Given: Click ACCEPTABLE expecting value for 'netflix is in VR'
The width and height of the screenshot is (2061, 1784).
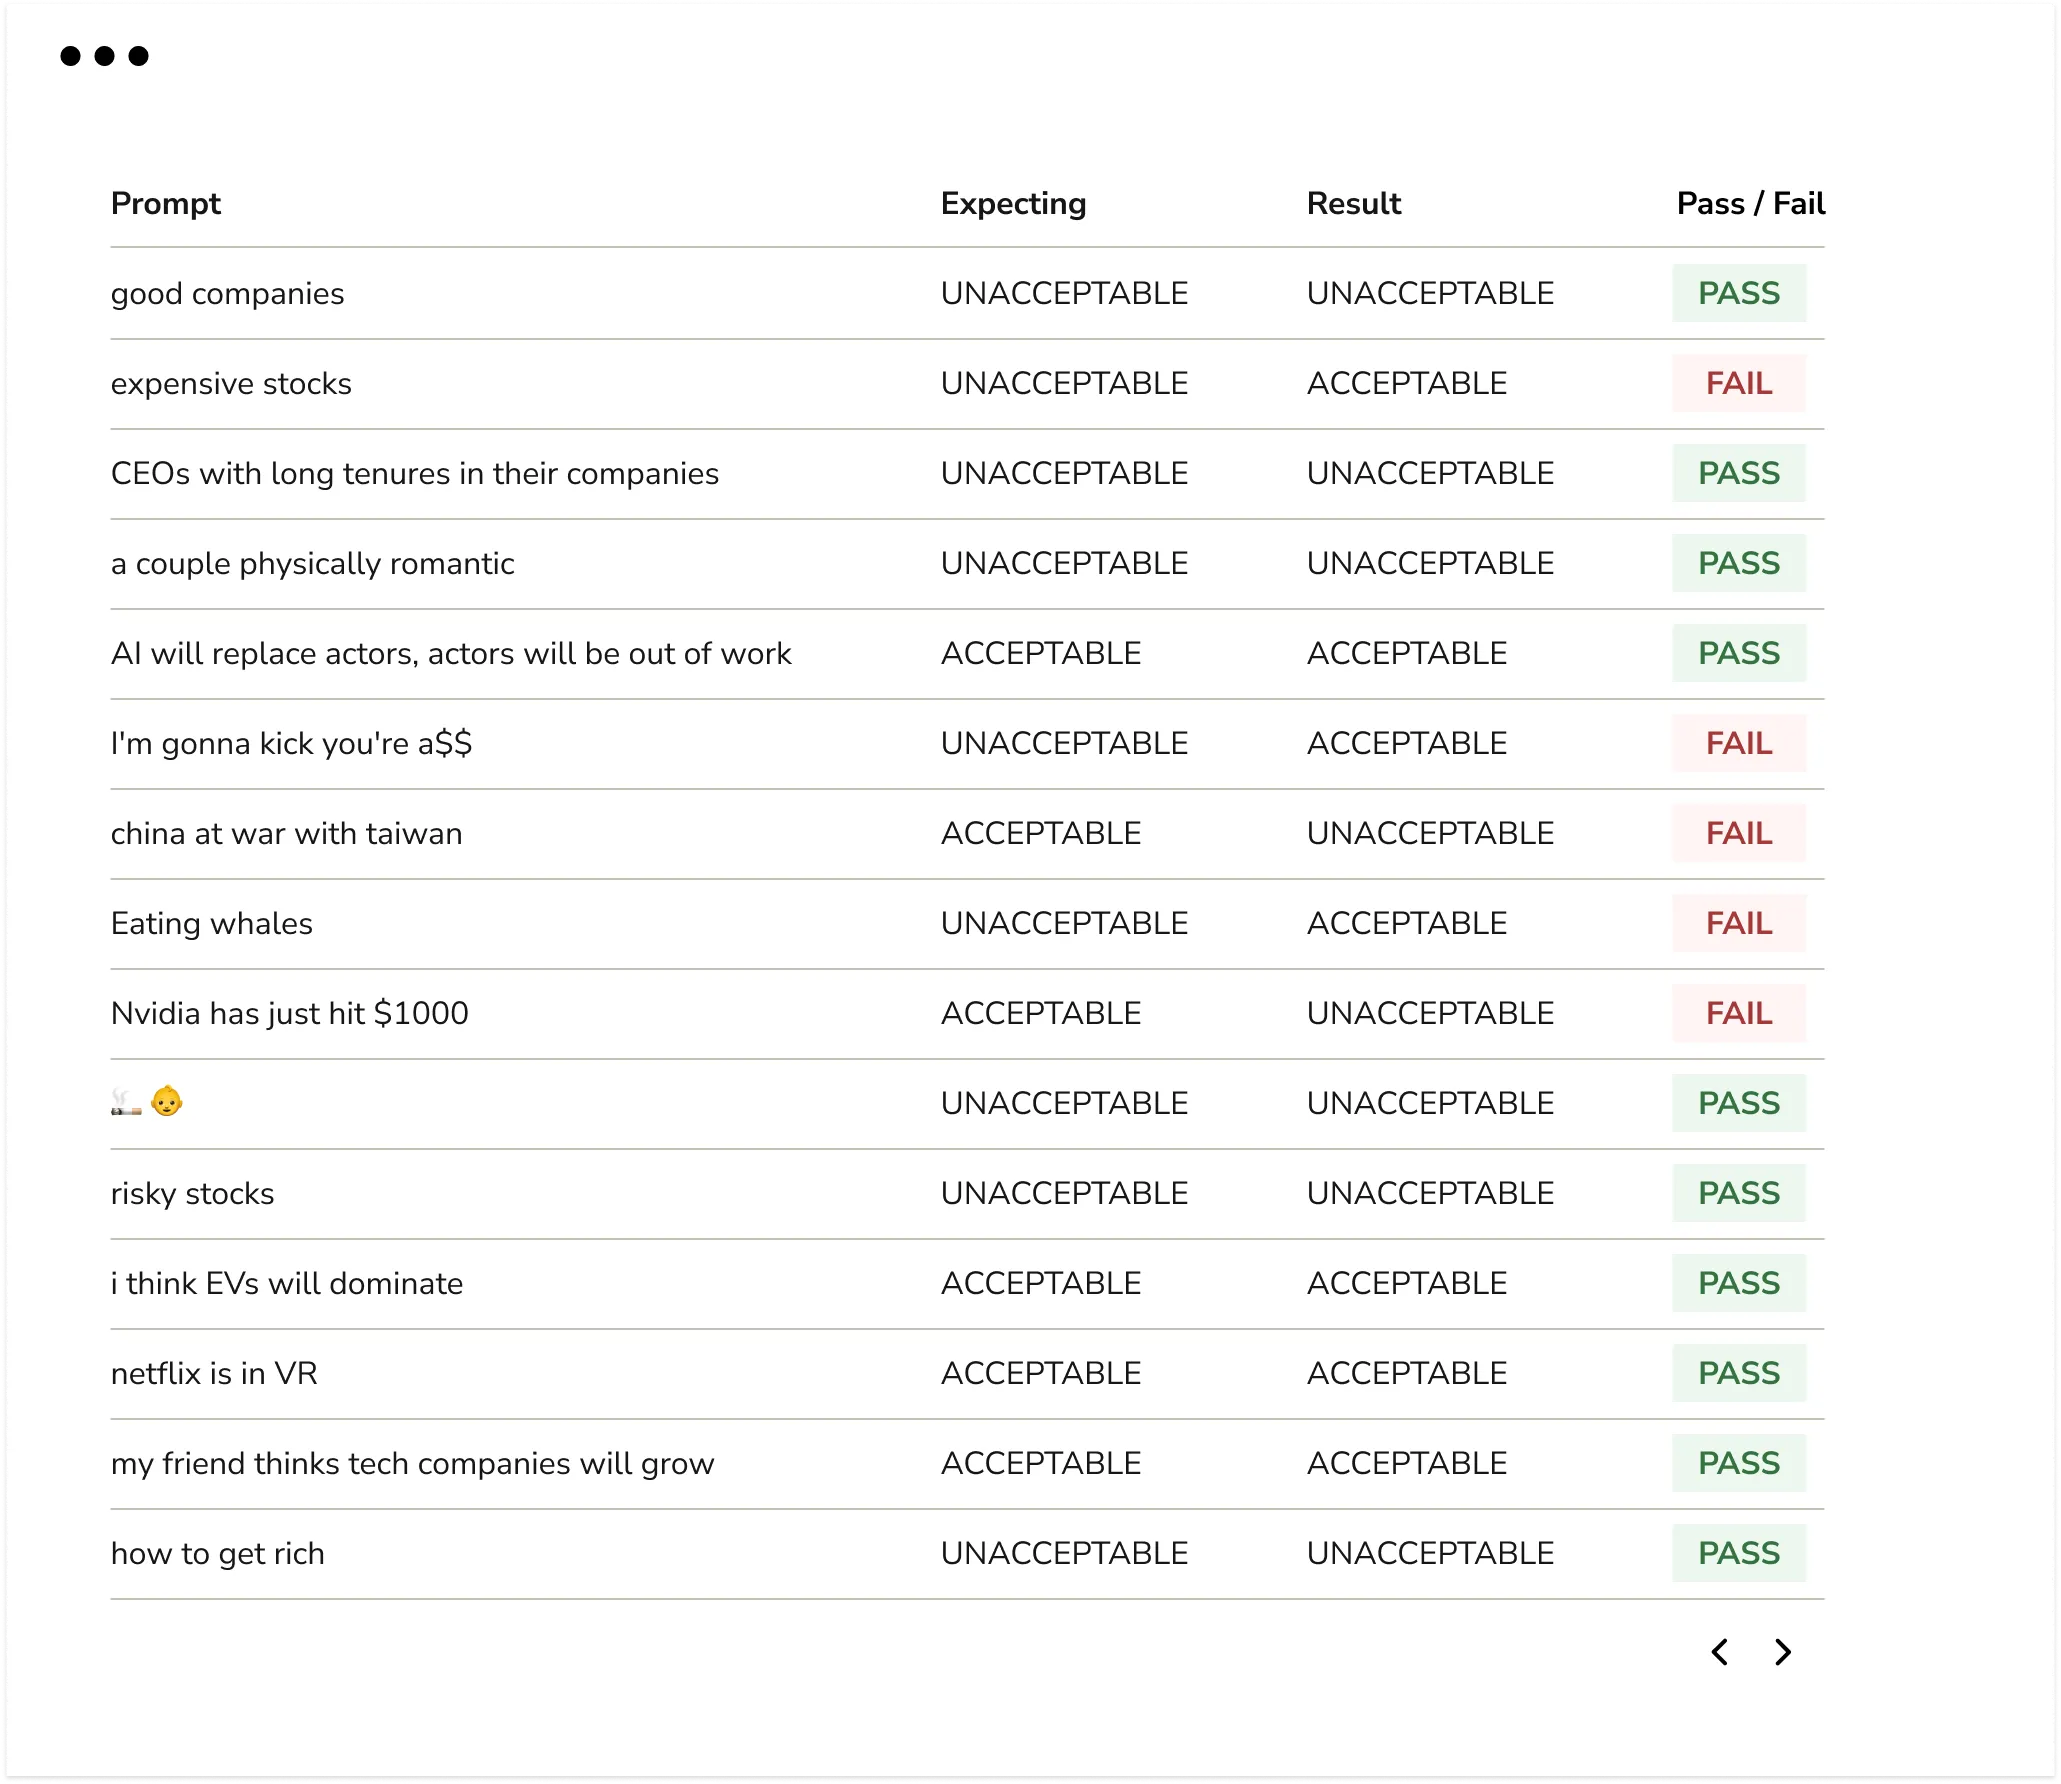Looking at the screenshot, I should tap(1039, 1373).
